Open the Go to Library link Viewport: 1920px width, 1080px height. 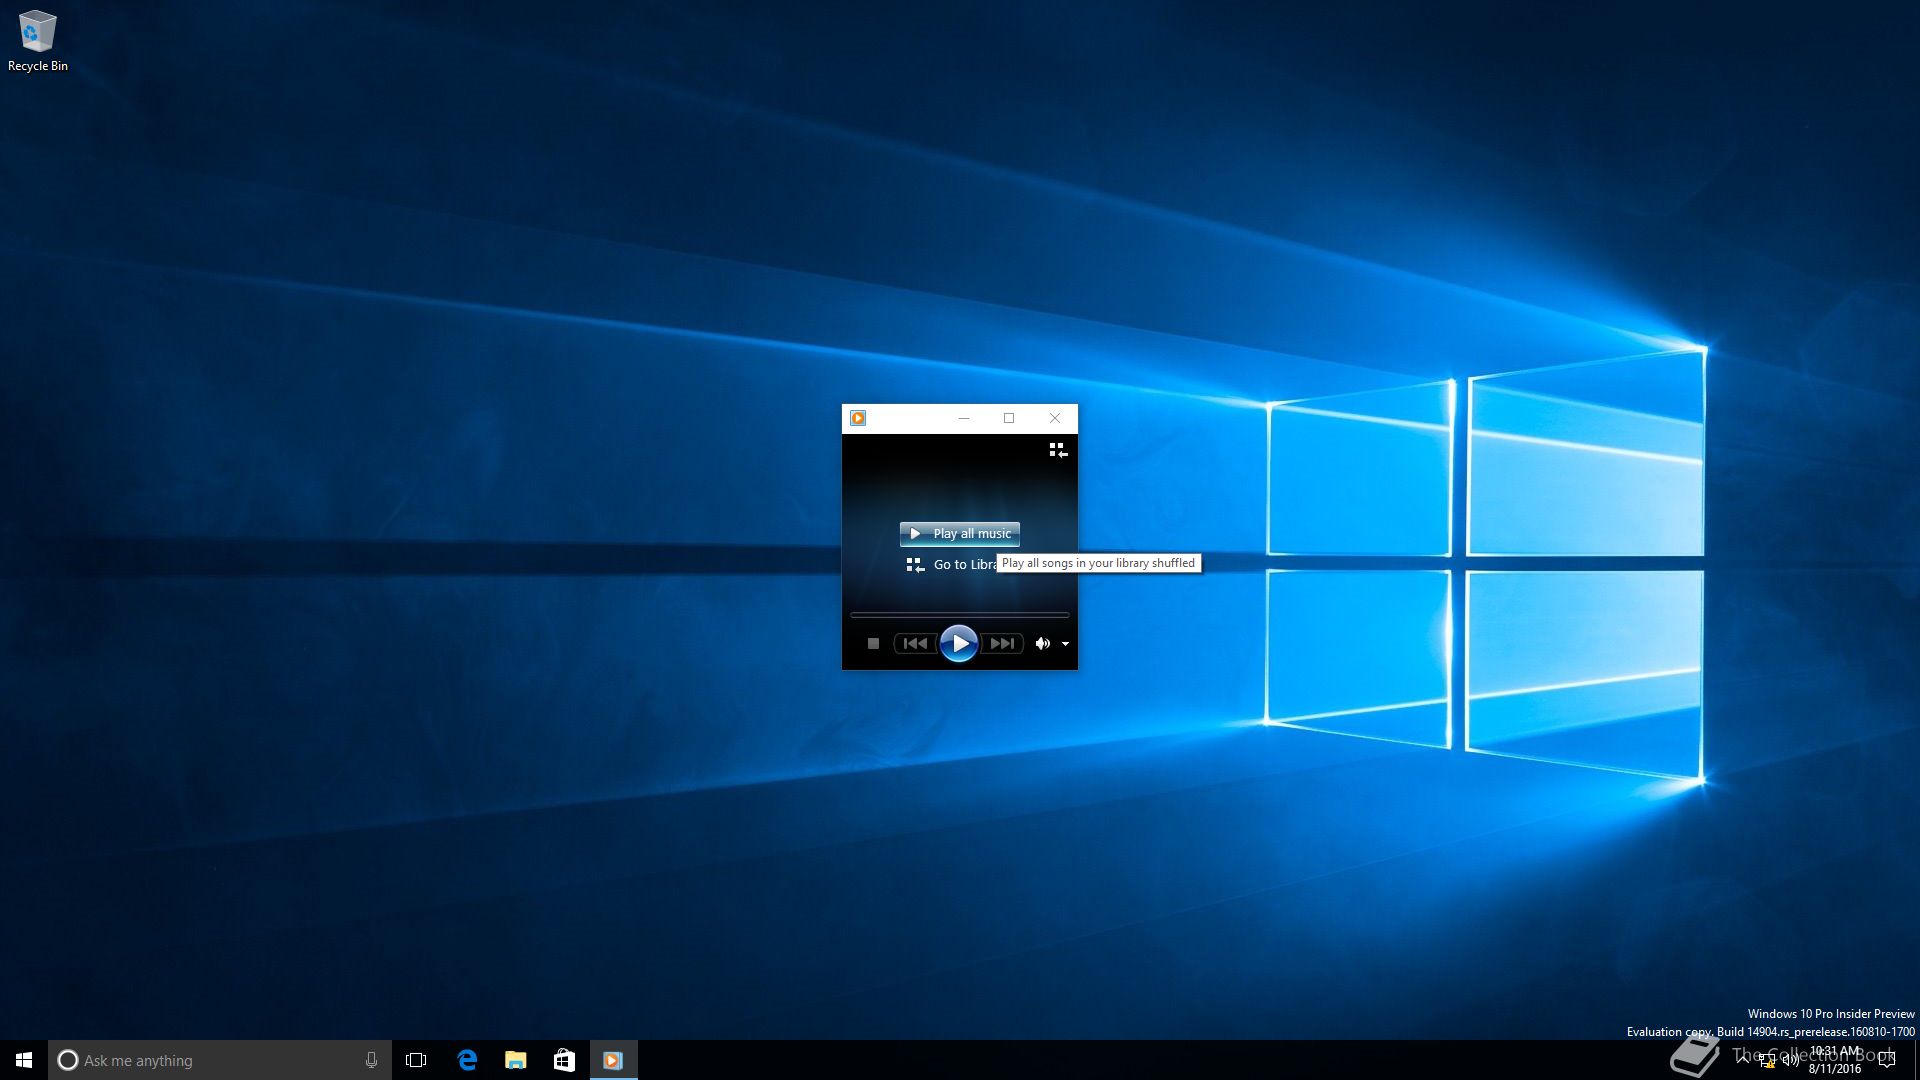pyautogui.click(x=951, y=565)
